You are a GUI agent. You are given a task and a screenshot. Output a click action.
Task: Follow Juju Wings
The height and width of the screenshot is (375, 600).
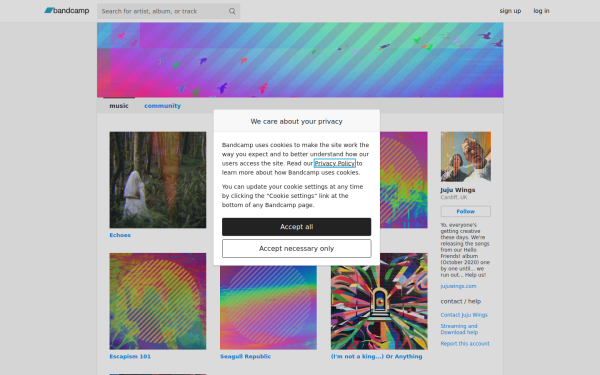tap(466, 211)
